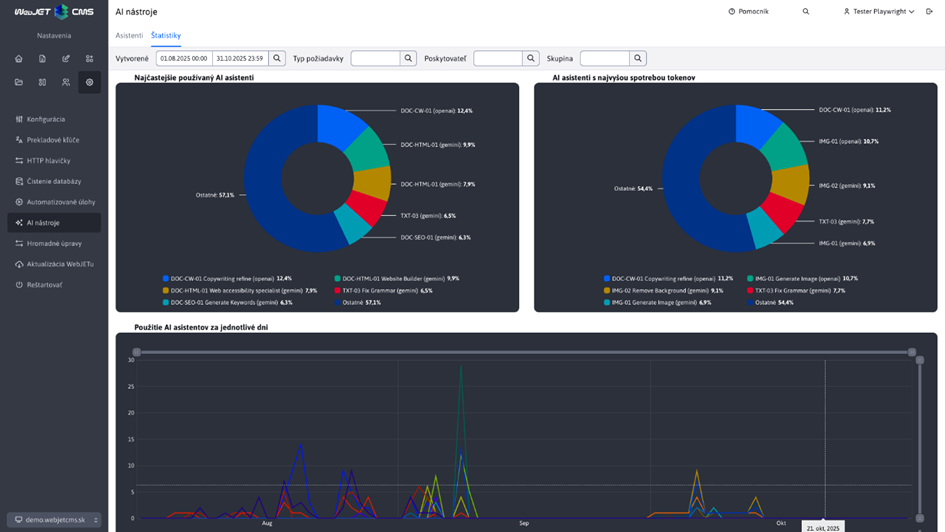Open the Pomocník help link

pos(748,12)
